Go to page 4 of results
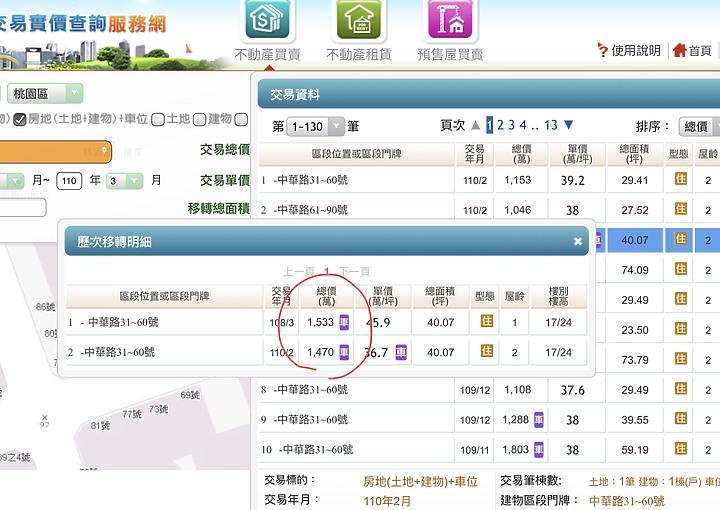The image size is (720, 510). click(x=523, y=125)
